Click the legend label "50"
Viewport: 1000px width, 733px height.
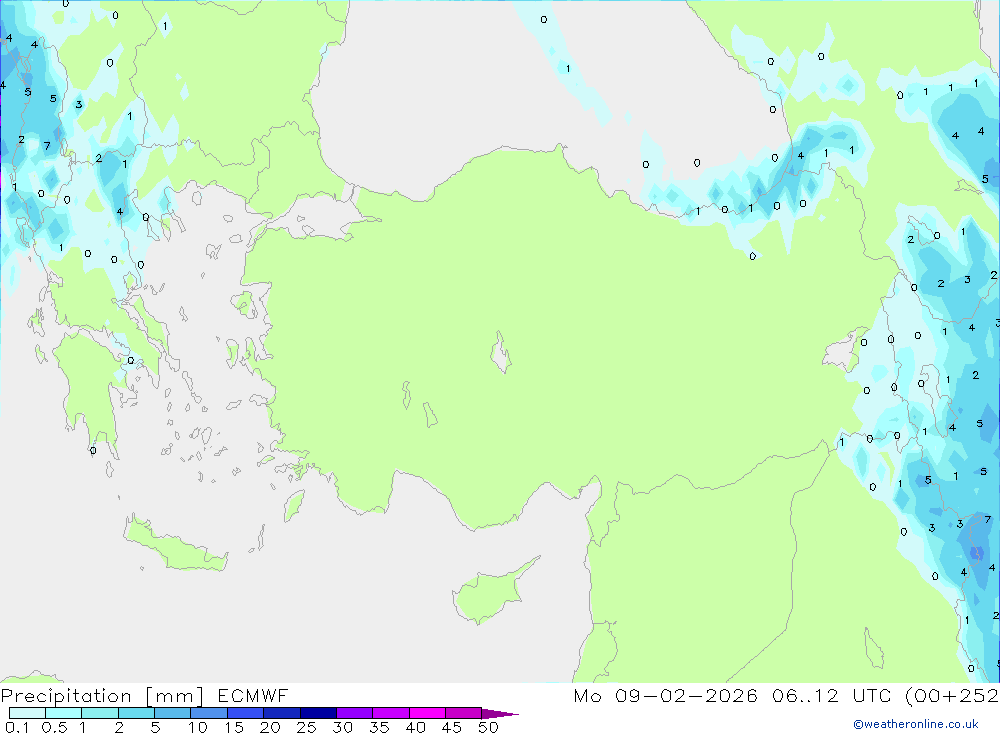pyautogui.click(x=488, y=727)
